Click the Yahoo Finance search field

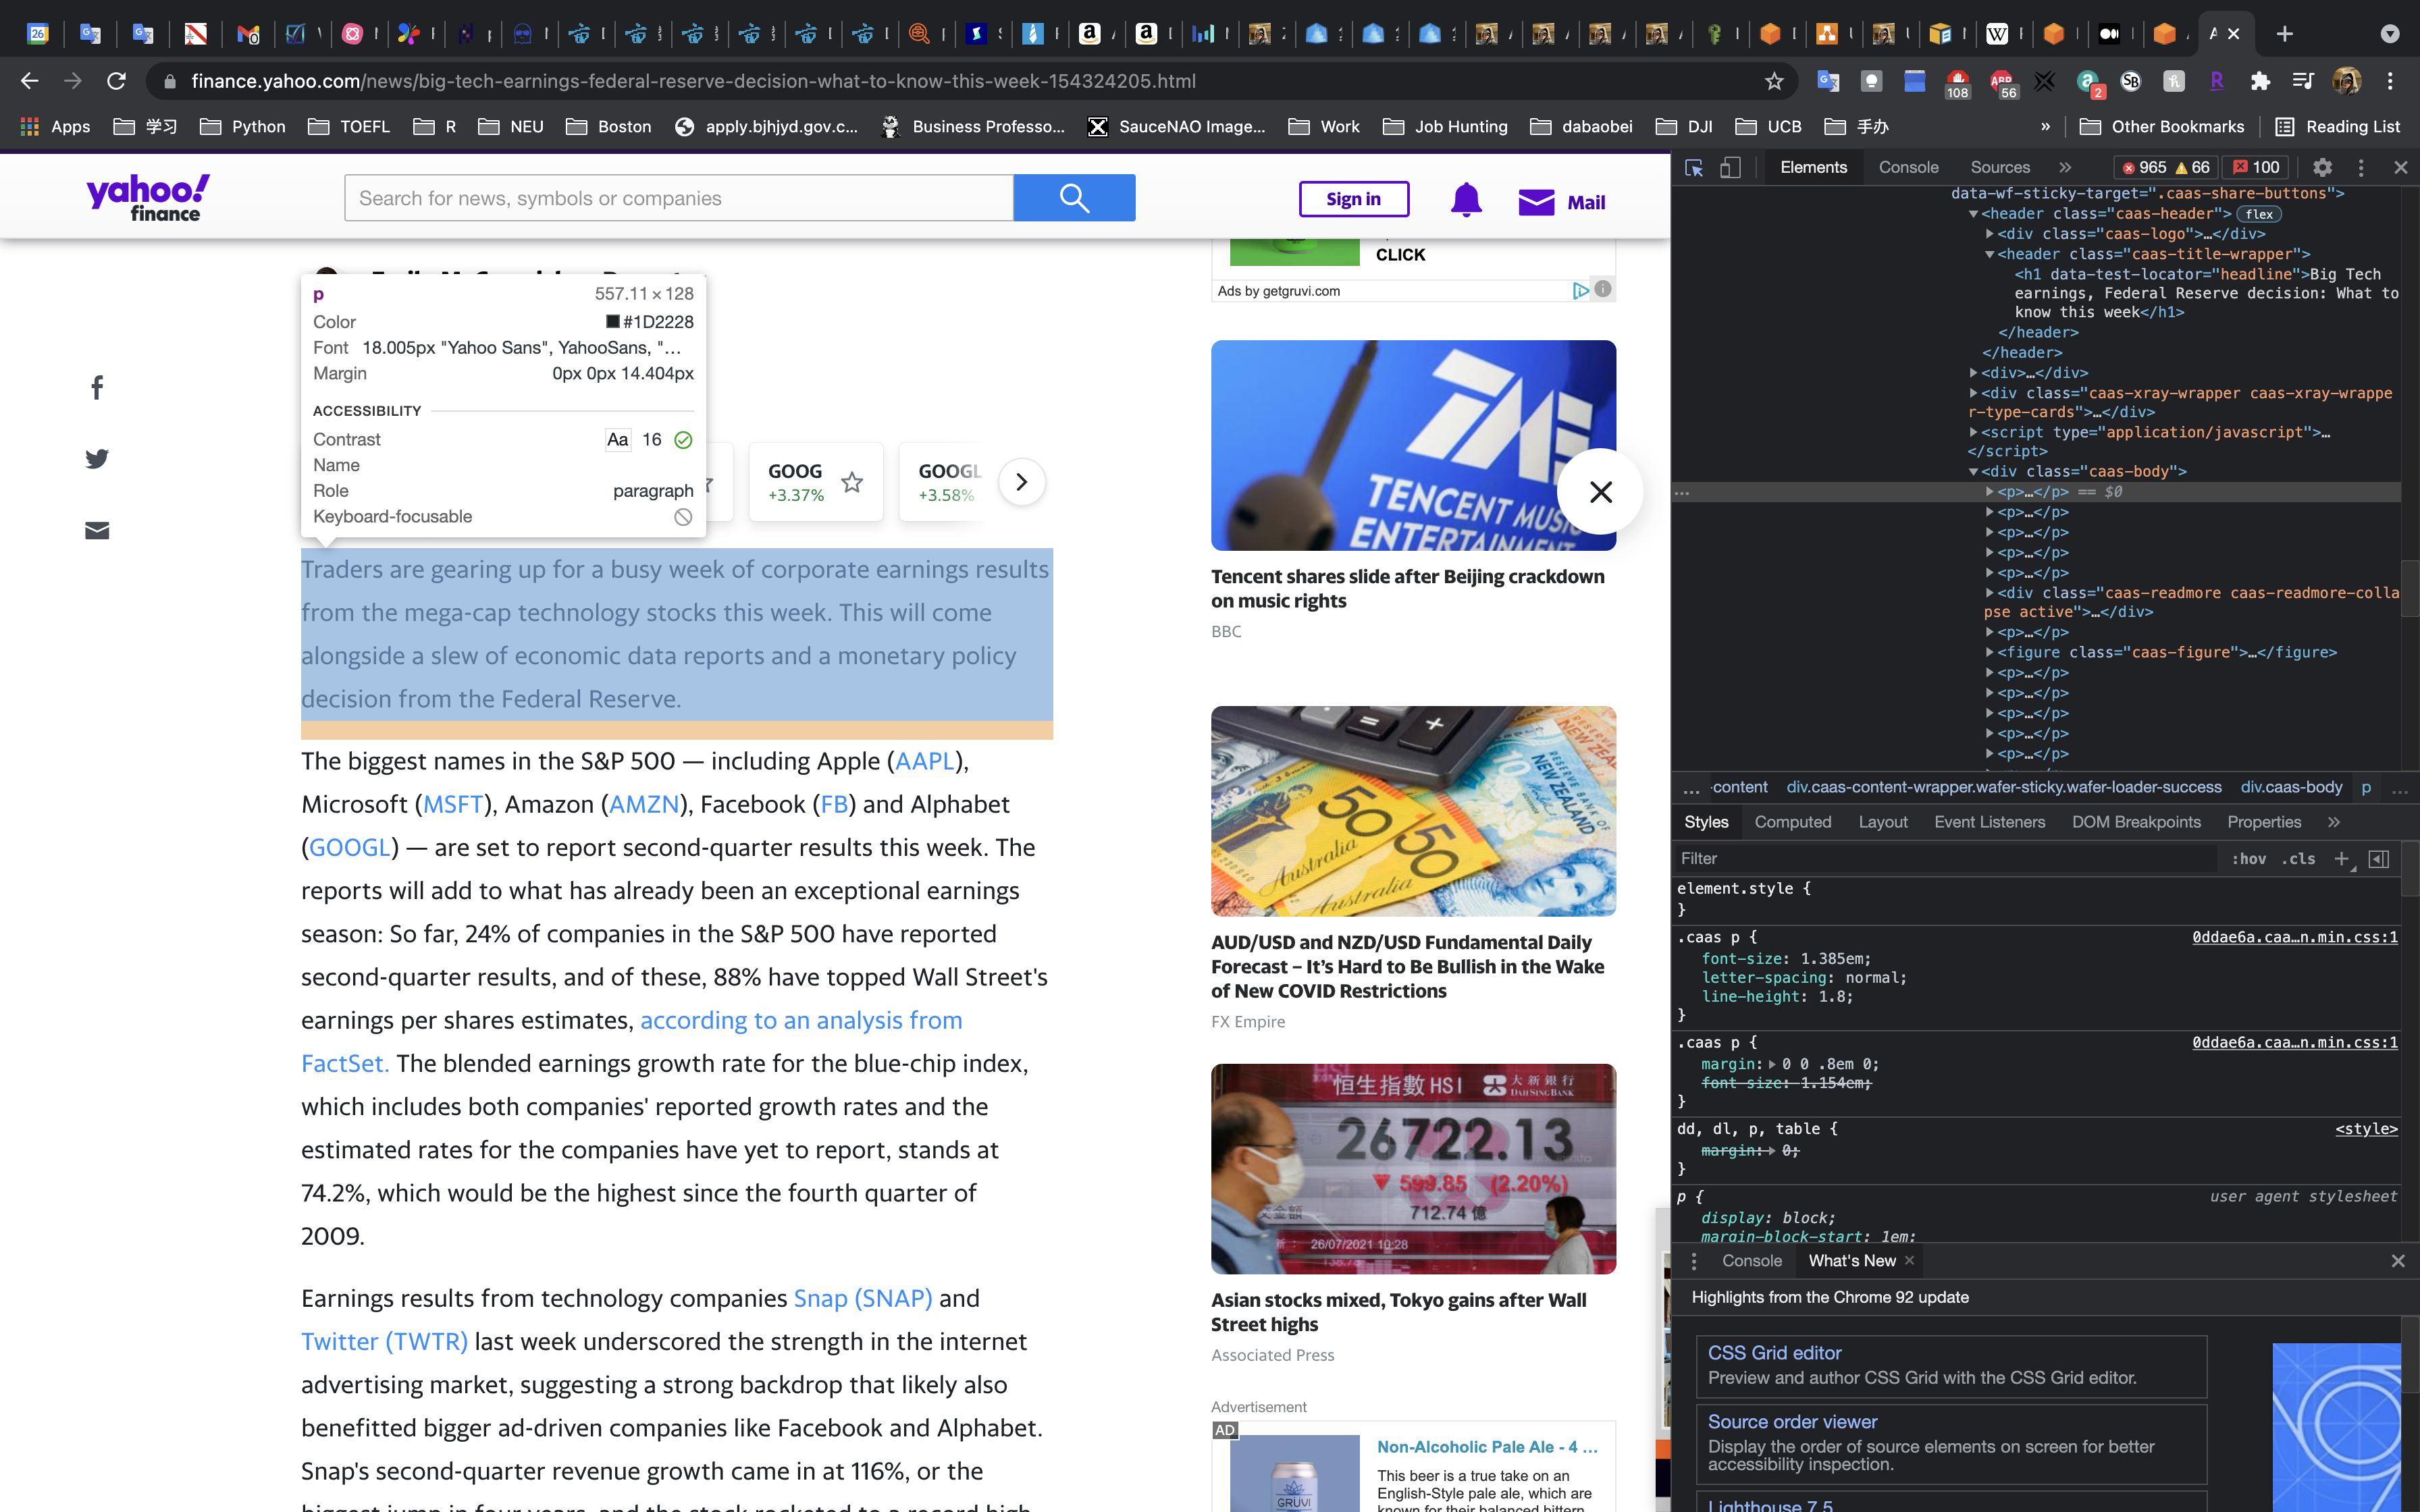click(678, 198)
